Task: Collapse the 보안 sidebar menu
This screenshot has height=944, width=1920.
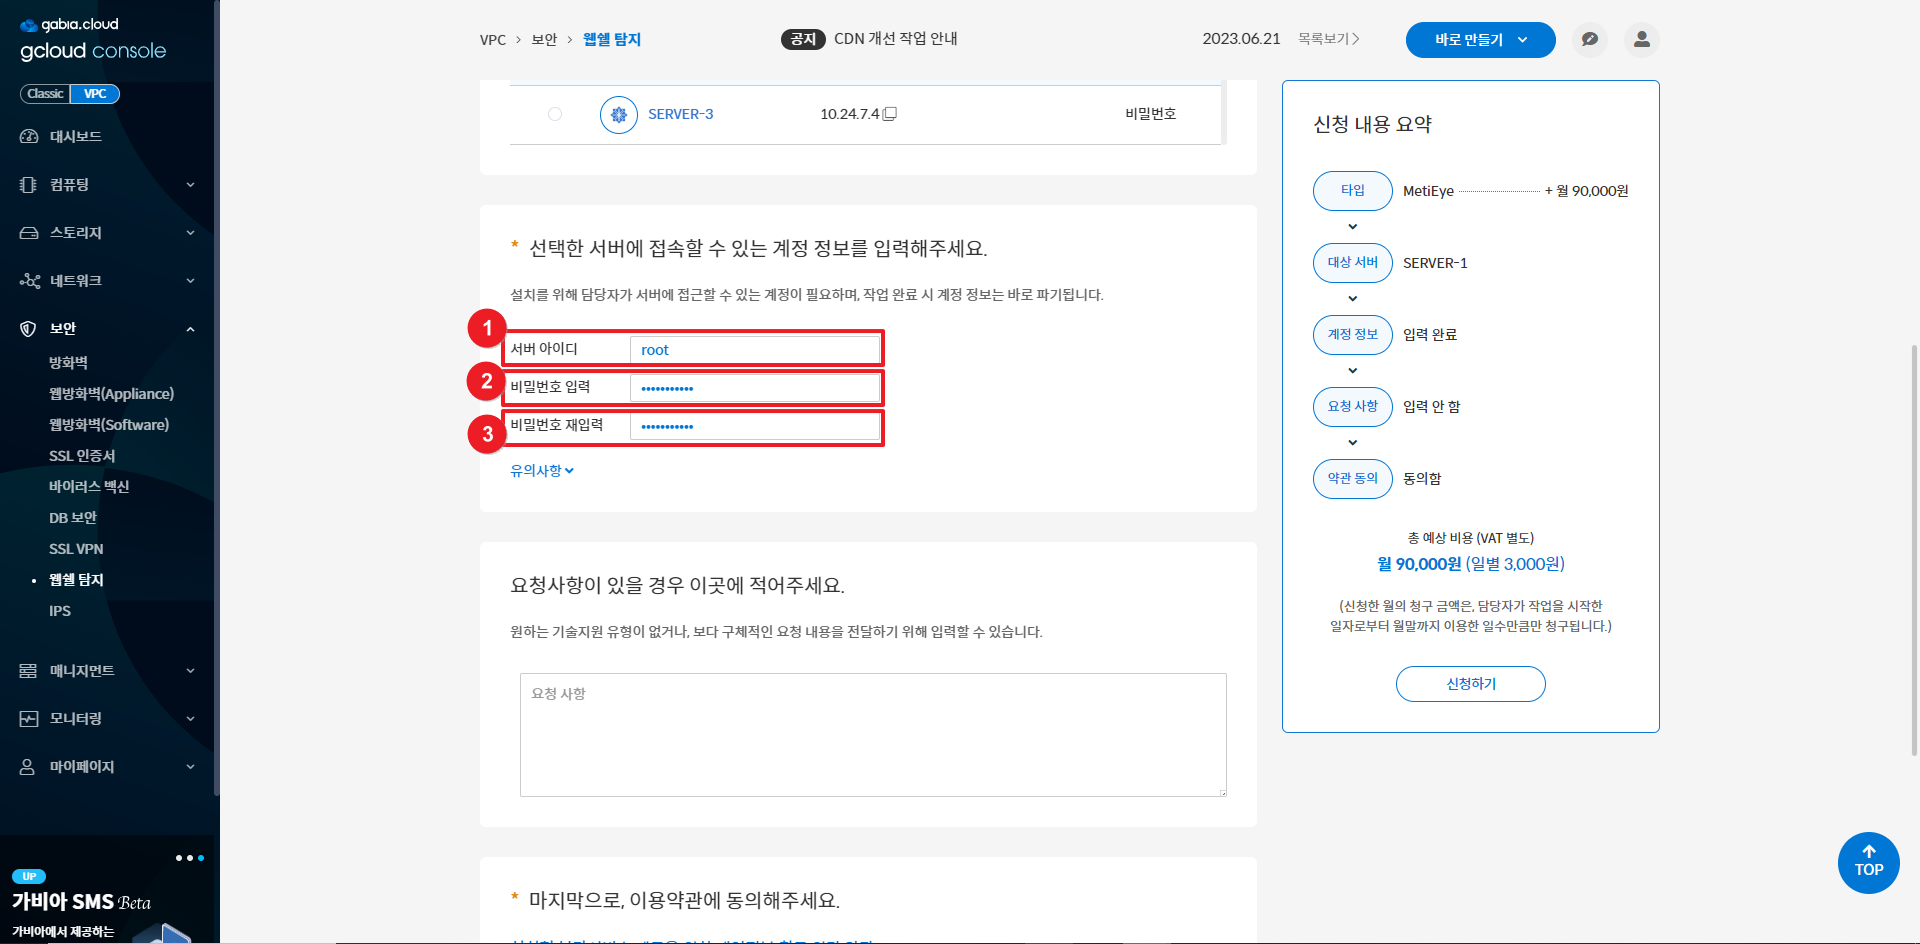Action: coord(190,329)
